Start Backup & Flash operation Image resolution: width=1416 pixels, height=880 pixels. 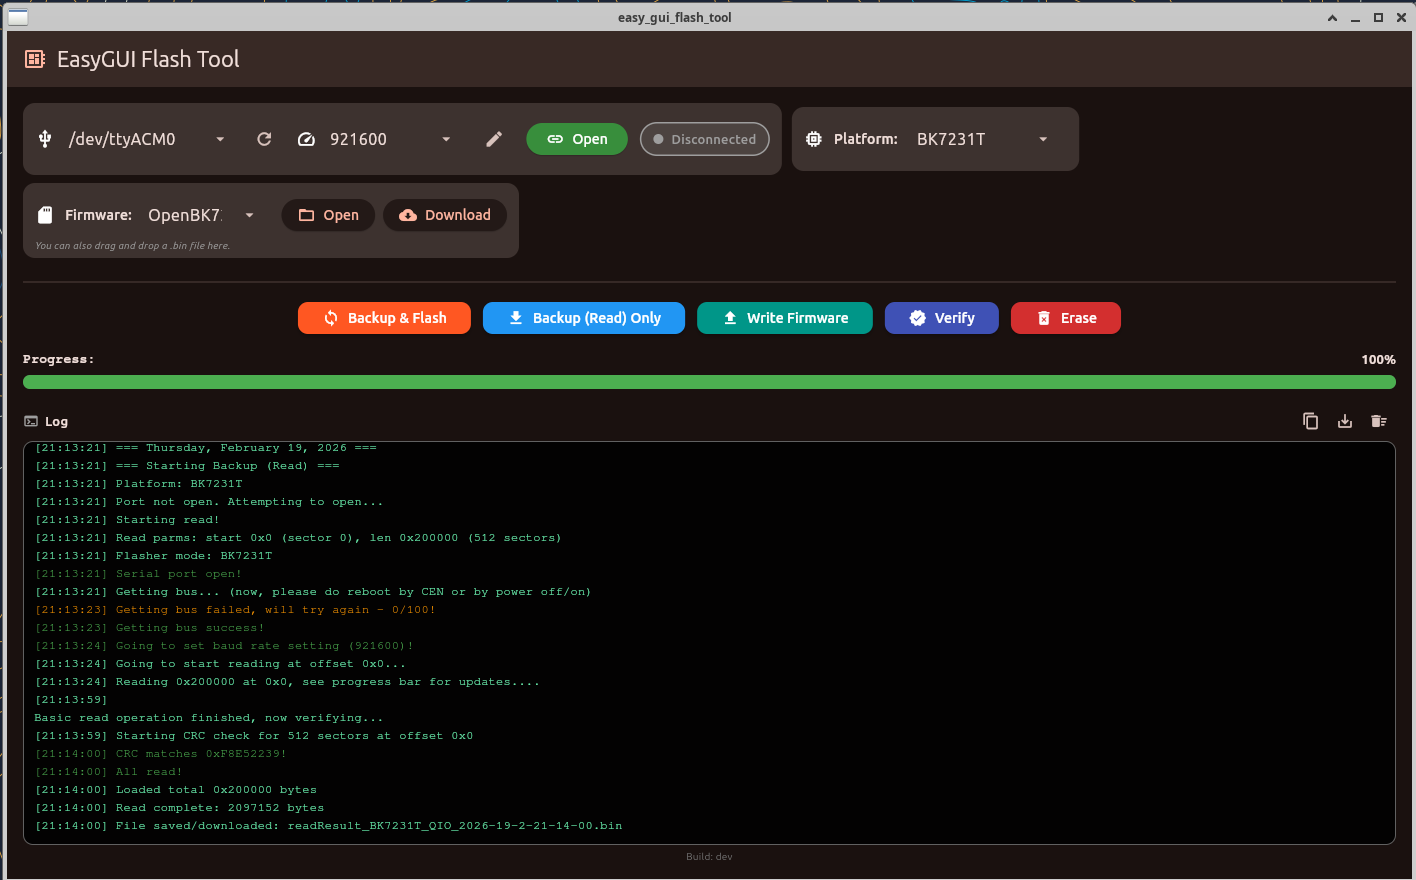coord(385,318)
